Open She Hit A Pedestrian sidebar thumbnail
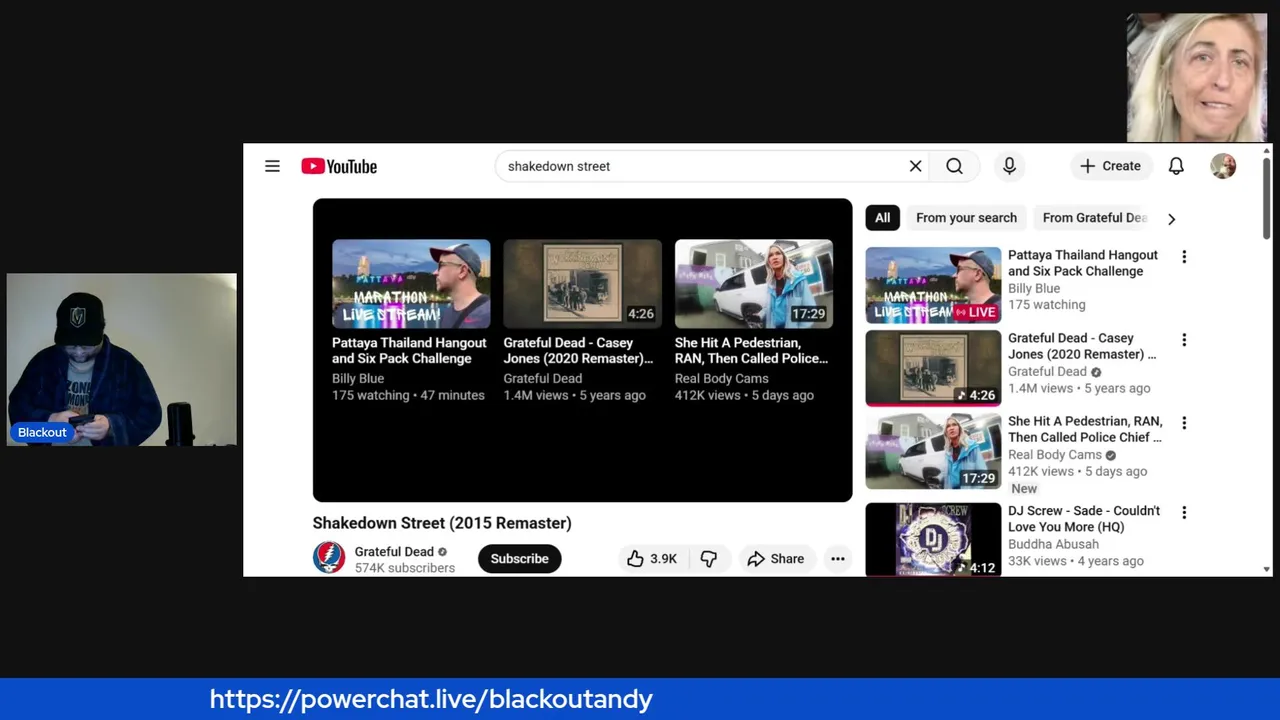Image resolution: width=1280 pixels, height=720 pixels. 933,451
